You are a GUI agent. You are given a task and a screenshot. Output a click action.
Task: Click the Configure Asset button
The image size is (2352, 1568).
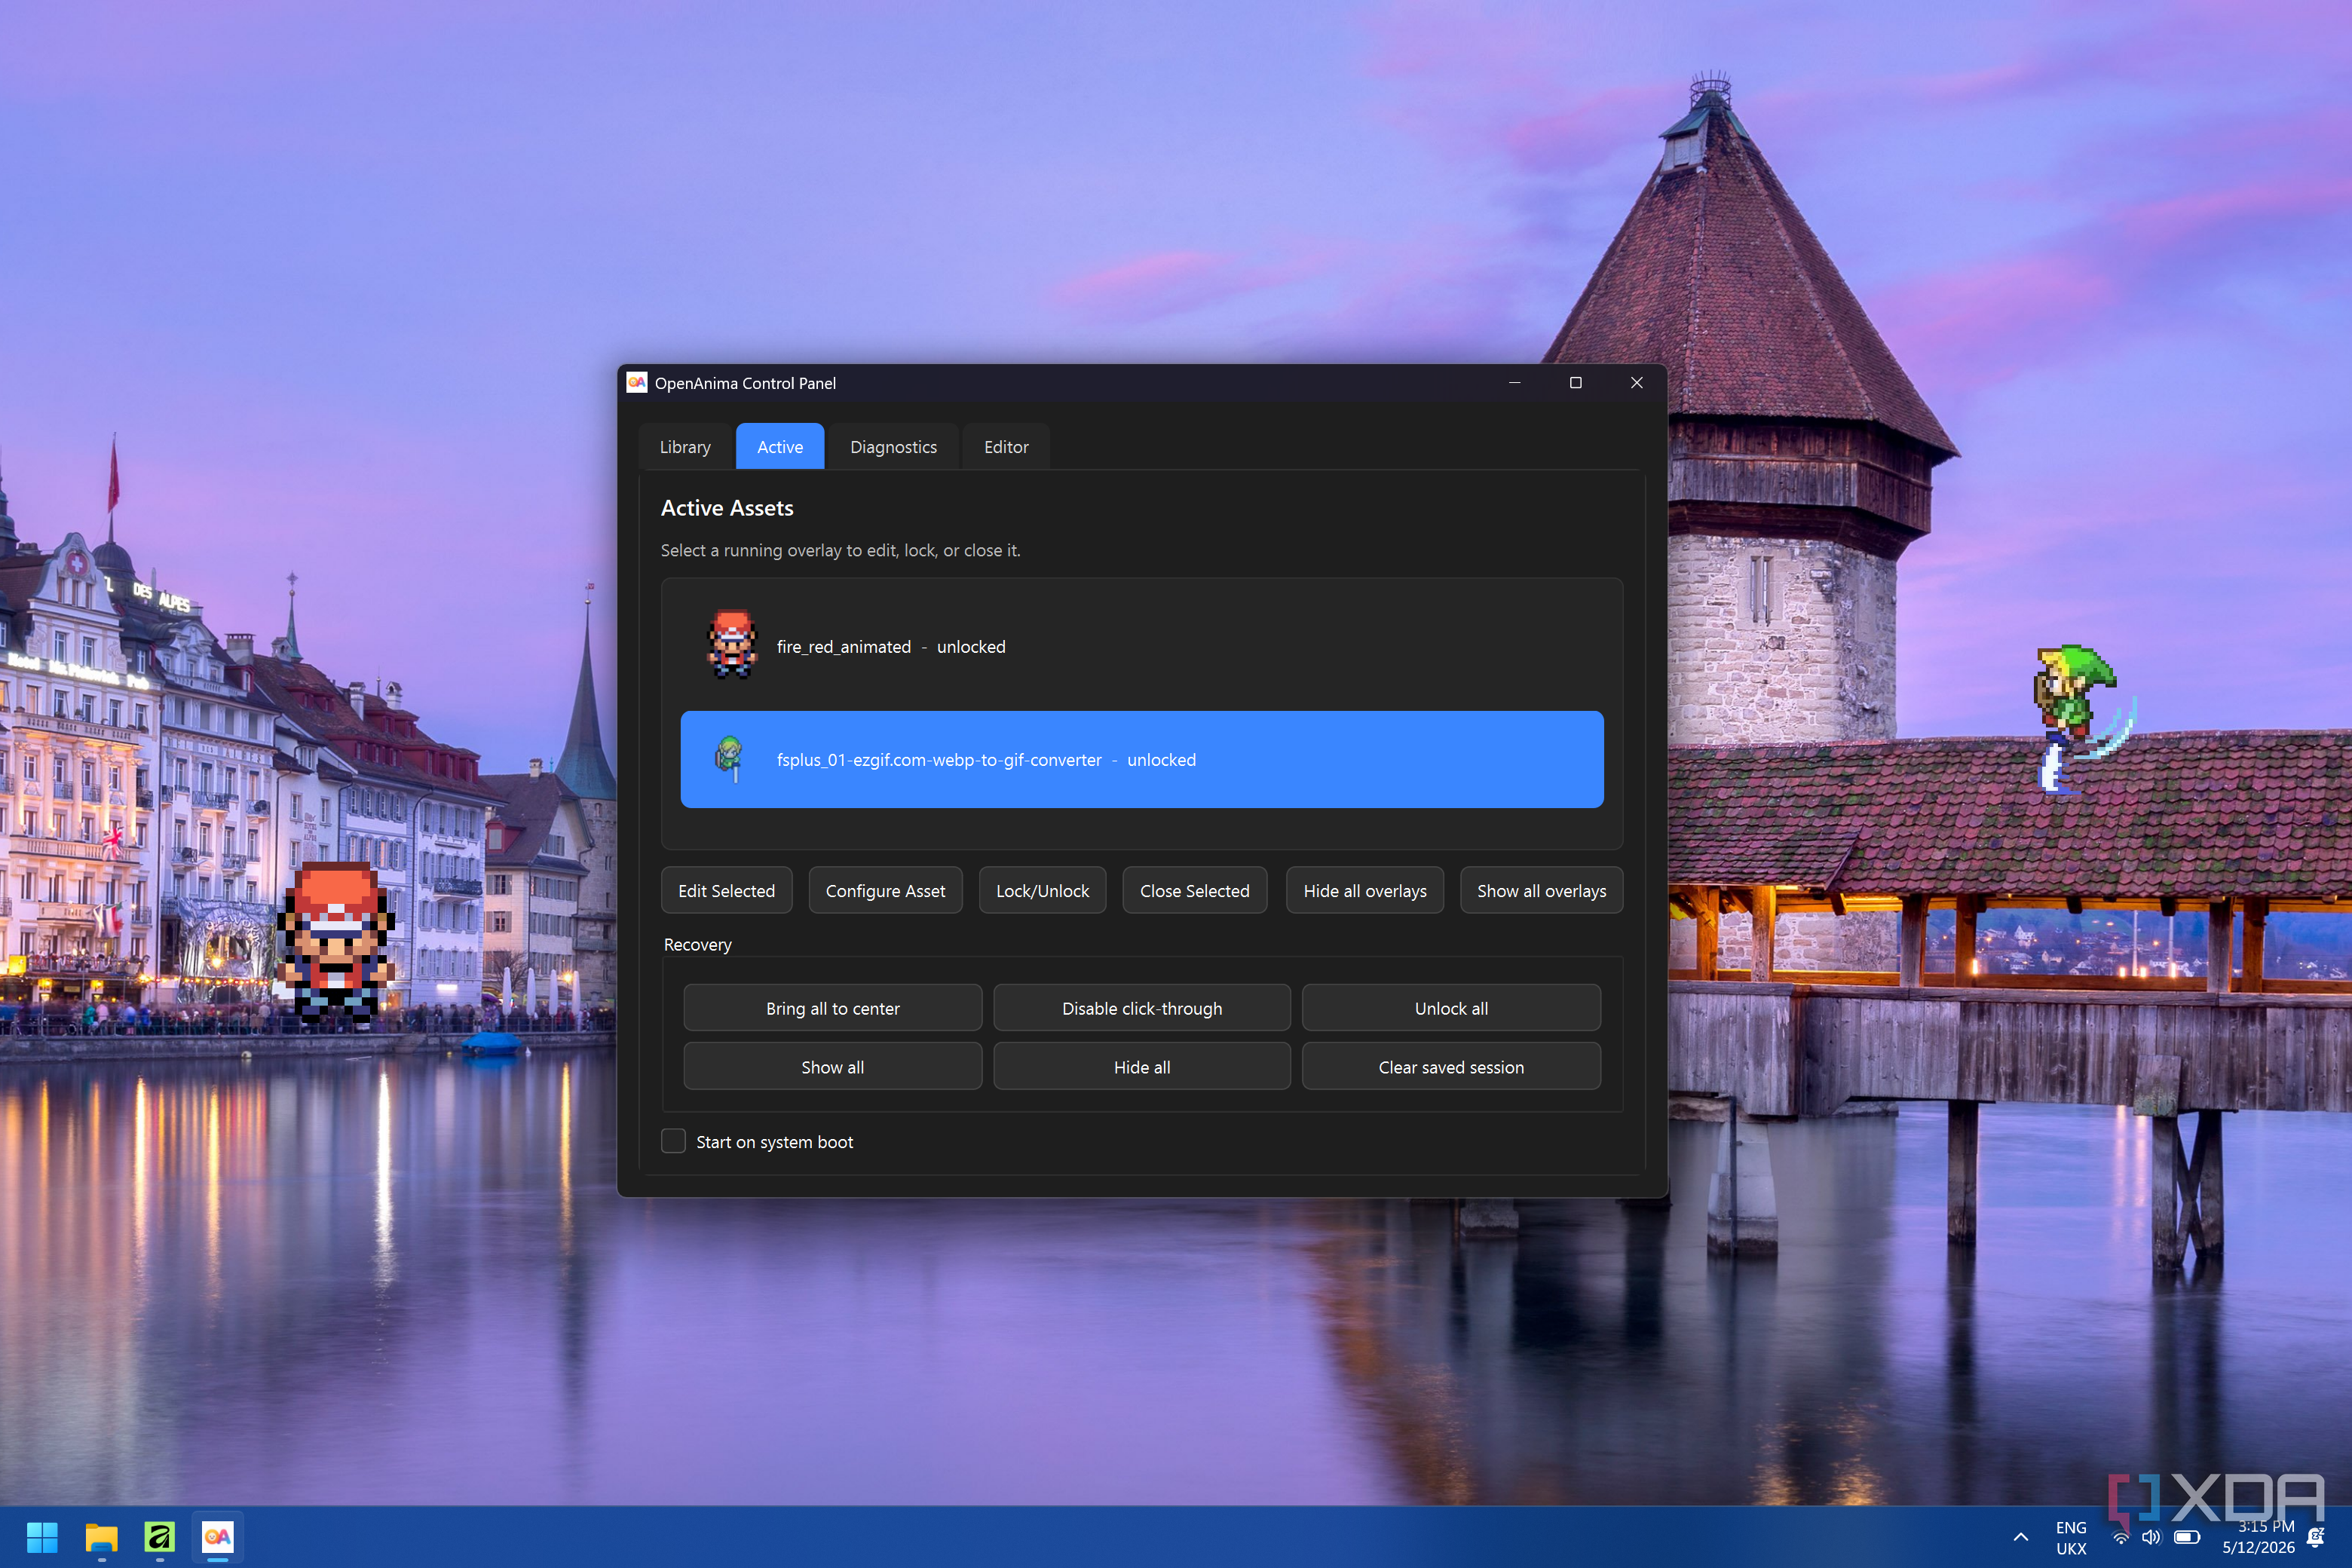[885, 891]
